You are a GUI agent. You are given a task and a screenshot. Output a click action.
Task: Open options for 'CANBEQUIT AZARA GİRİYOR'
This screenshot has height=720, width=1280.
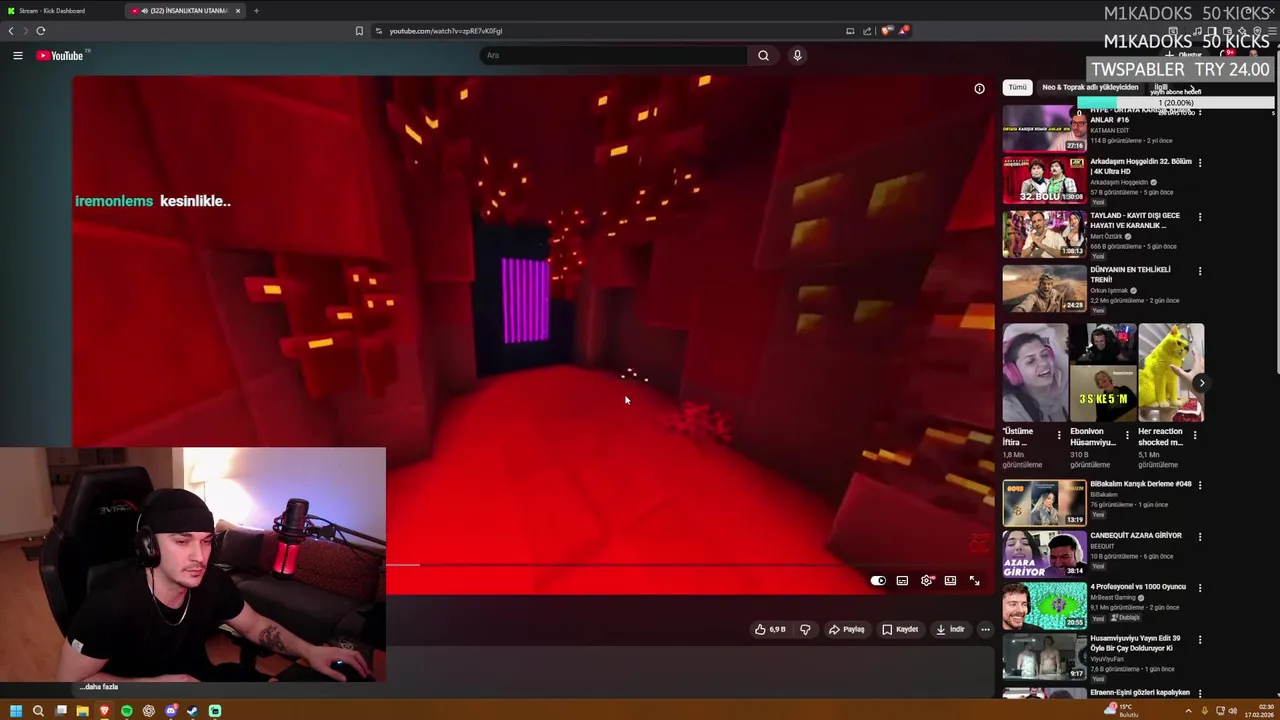[x=1200, y=537]
